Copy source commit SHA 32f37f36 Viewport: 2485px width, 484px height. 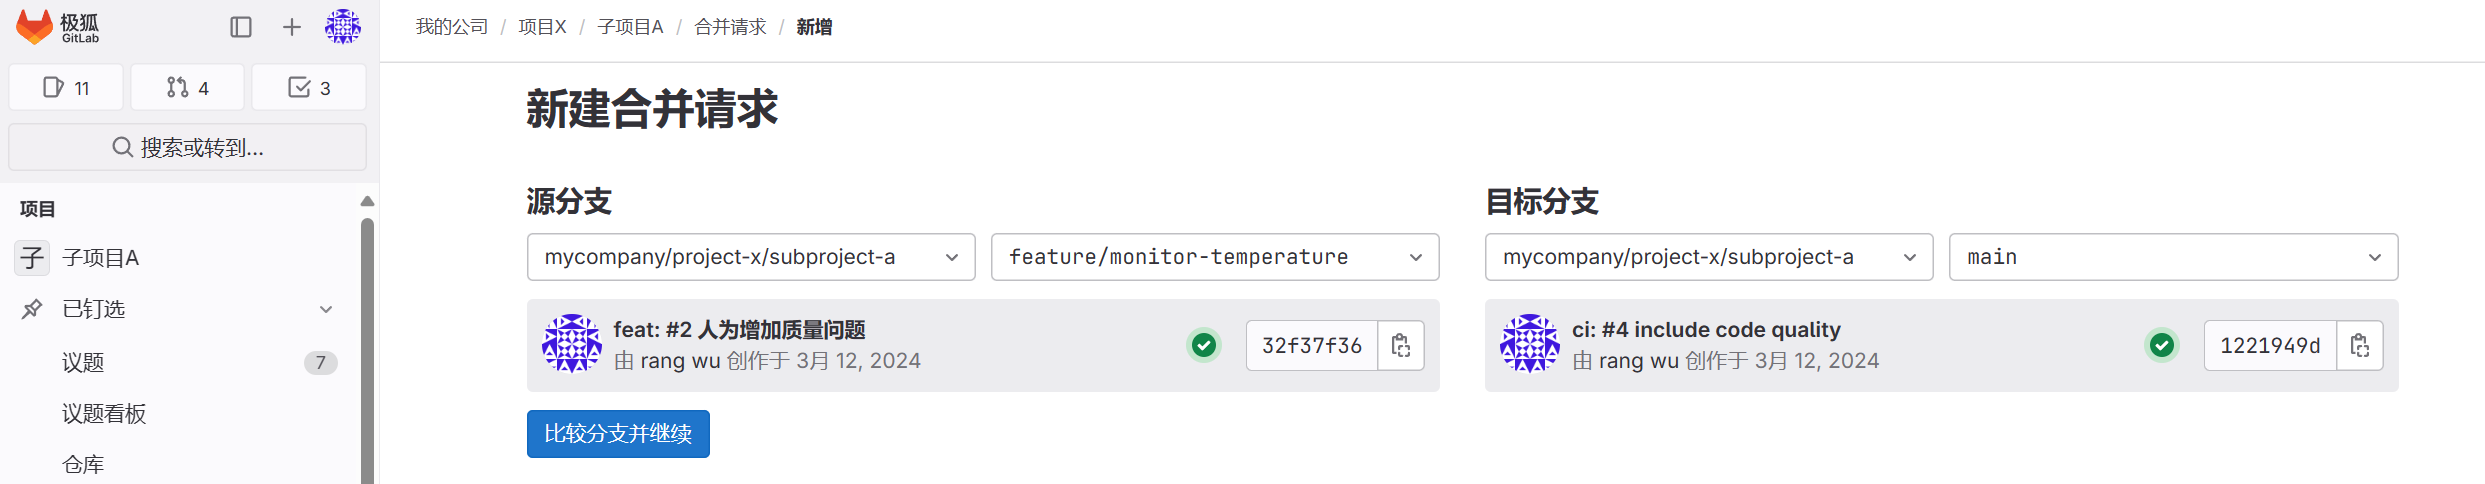pos(1401,346)
